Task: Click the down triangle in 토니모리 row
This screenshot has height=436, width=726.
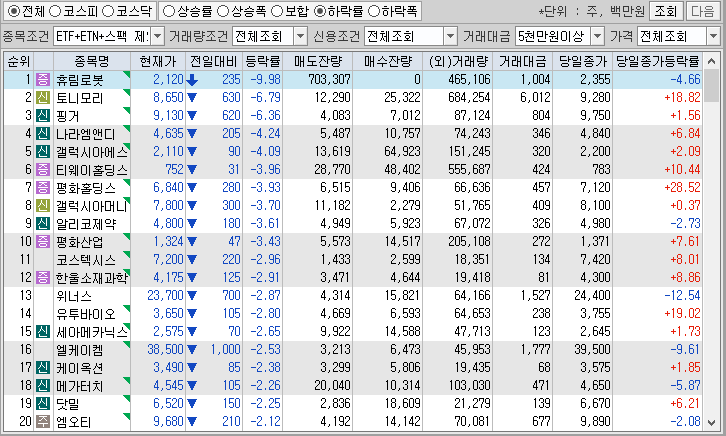Action: click(192, 98)
